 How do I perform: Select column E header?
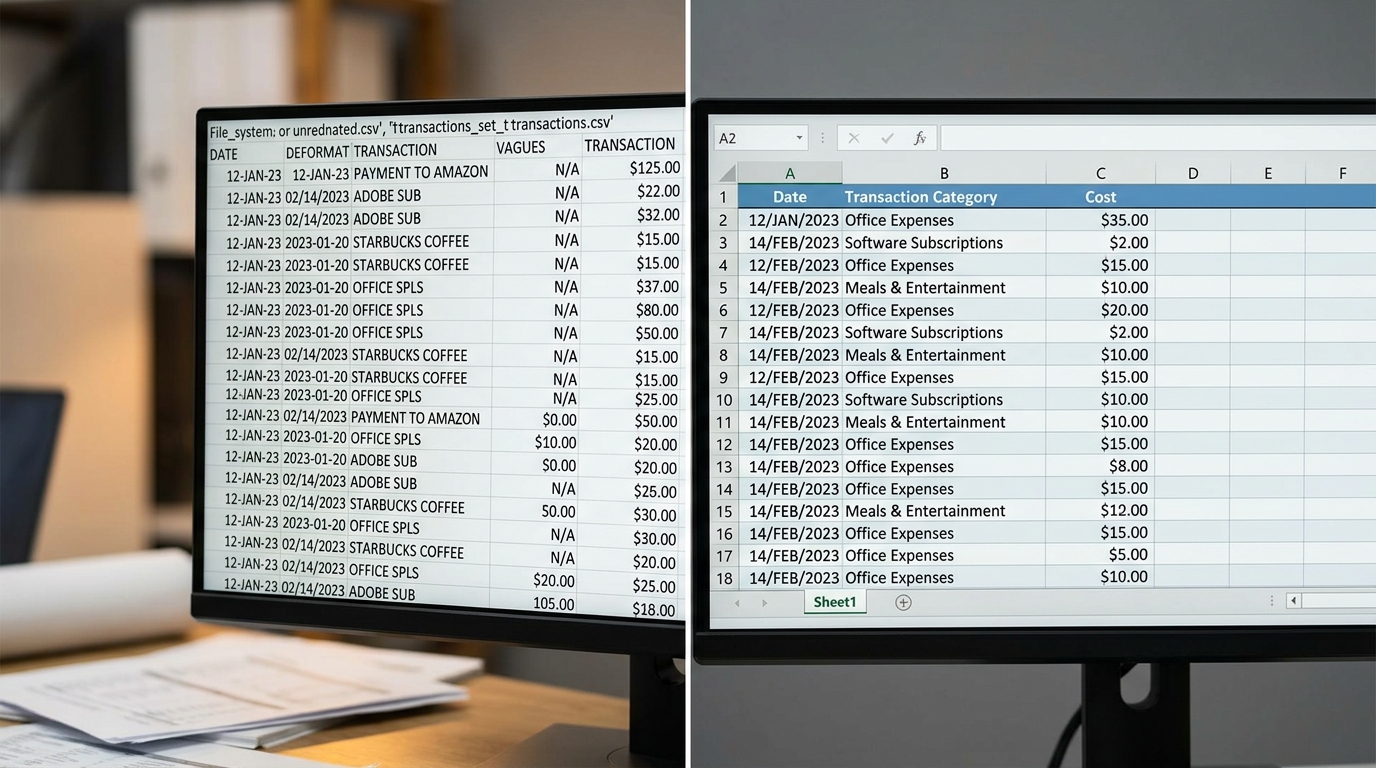point(1268,174)
